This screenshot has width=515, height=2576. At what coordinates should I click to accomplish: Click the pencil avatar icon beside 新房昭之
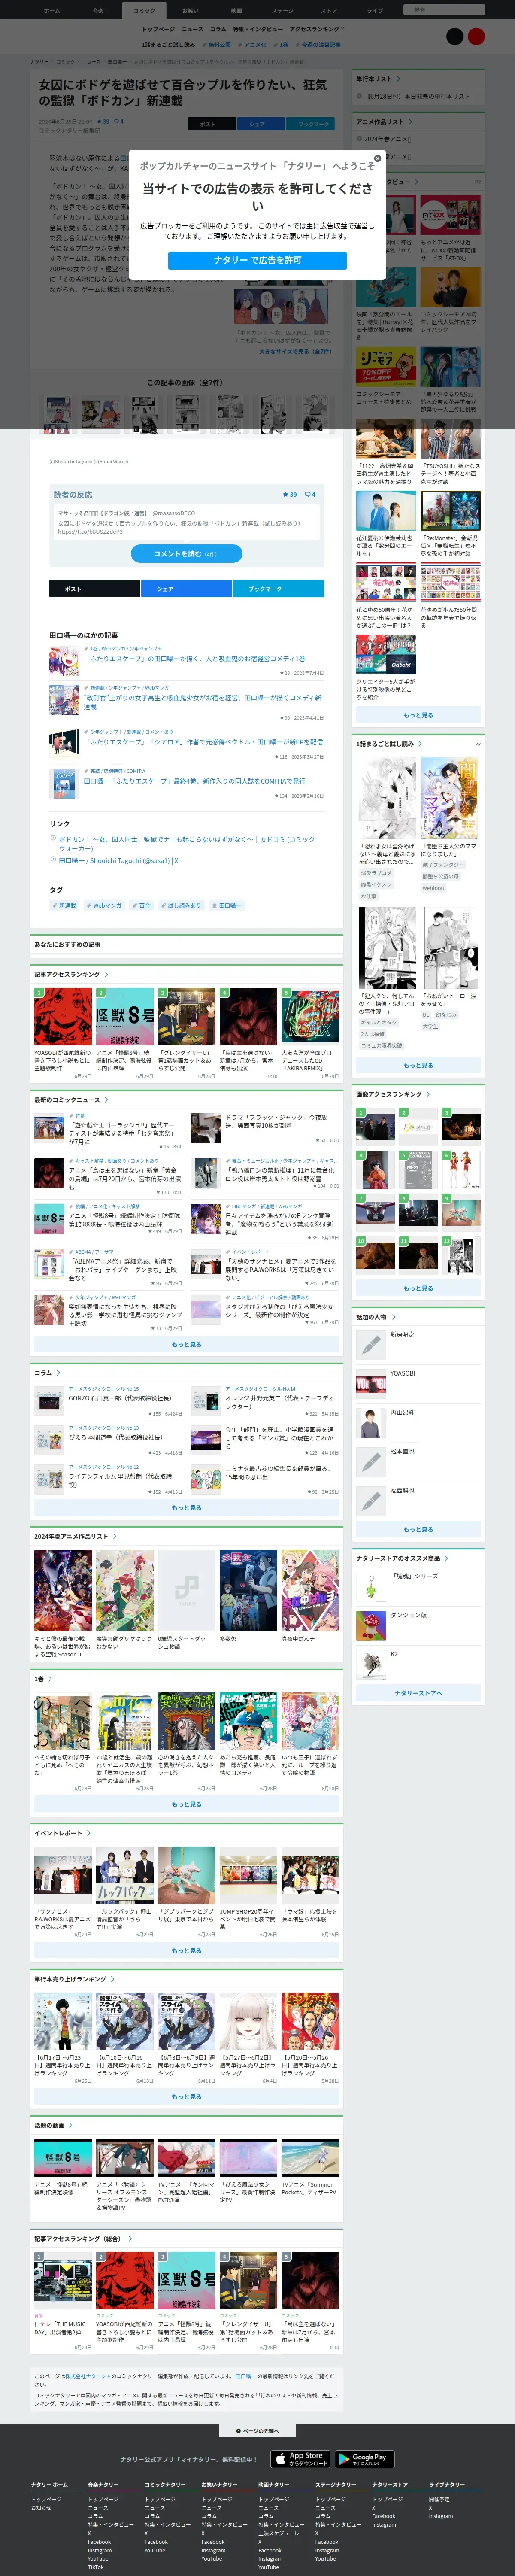click(x=371, y=1345)
